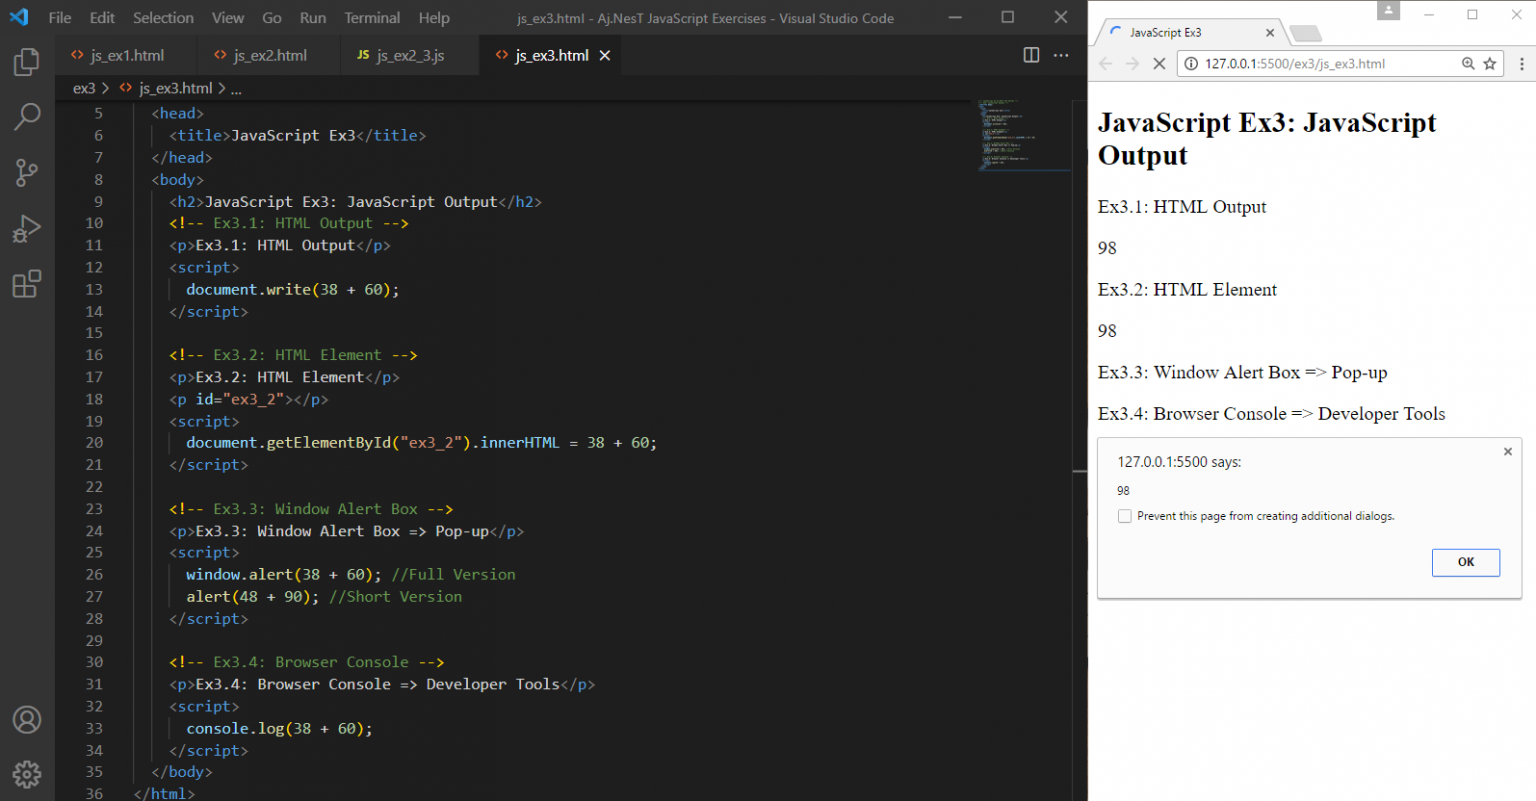Close the js_ex3.html editor tab
Screen dimensions: 1536x801
(604, 55)
